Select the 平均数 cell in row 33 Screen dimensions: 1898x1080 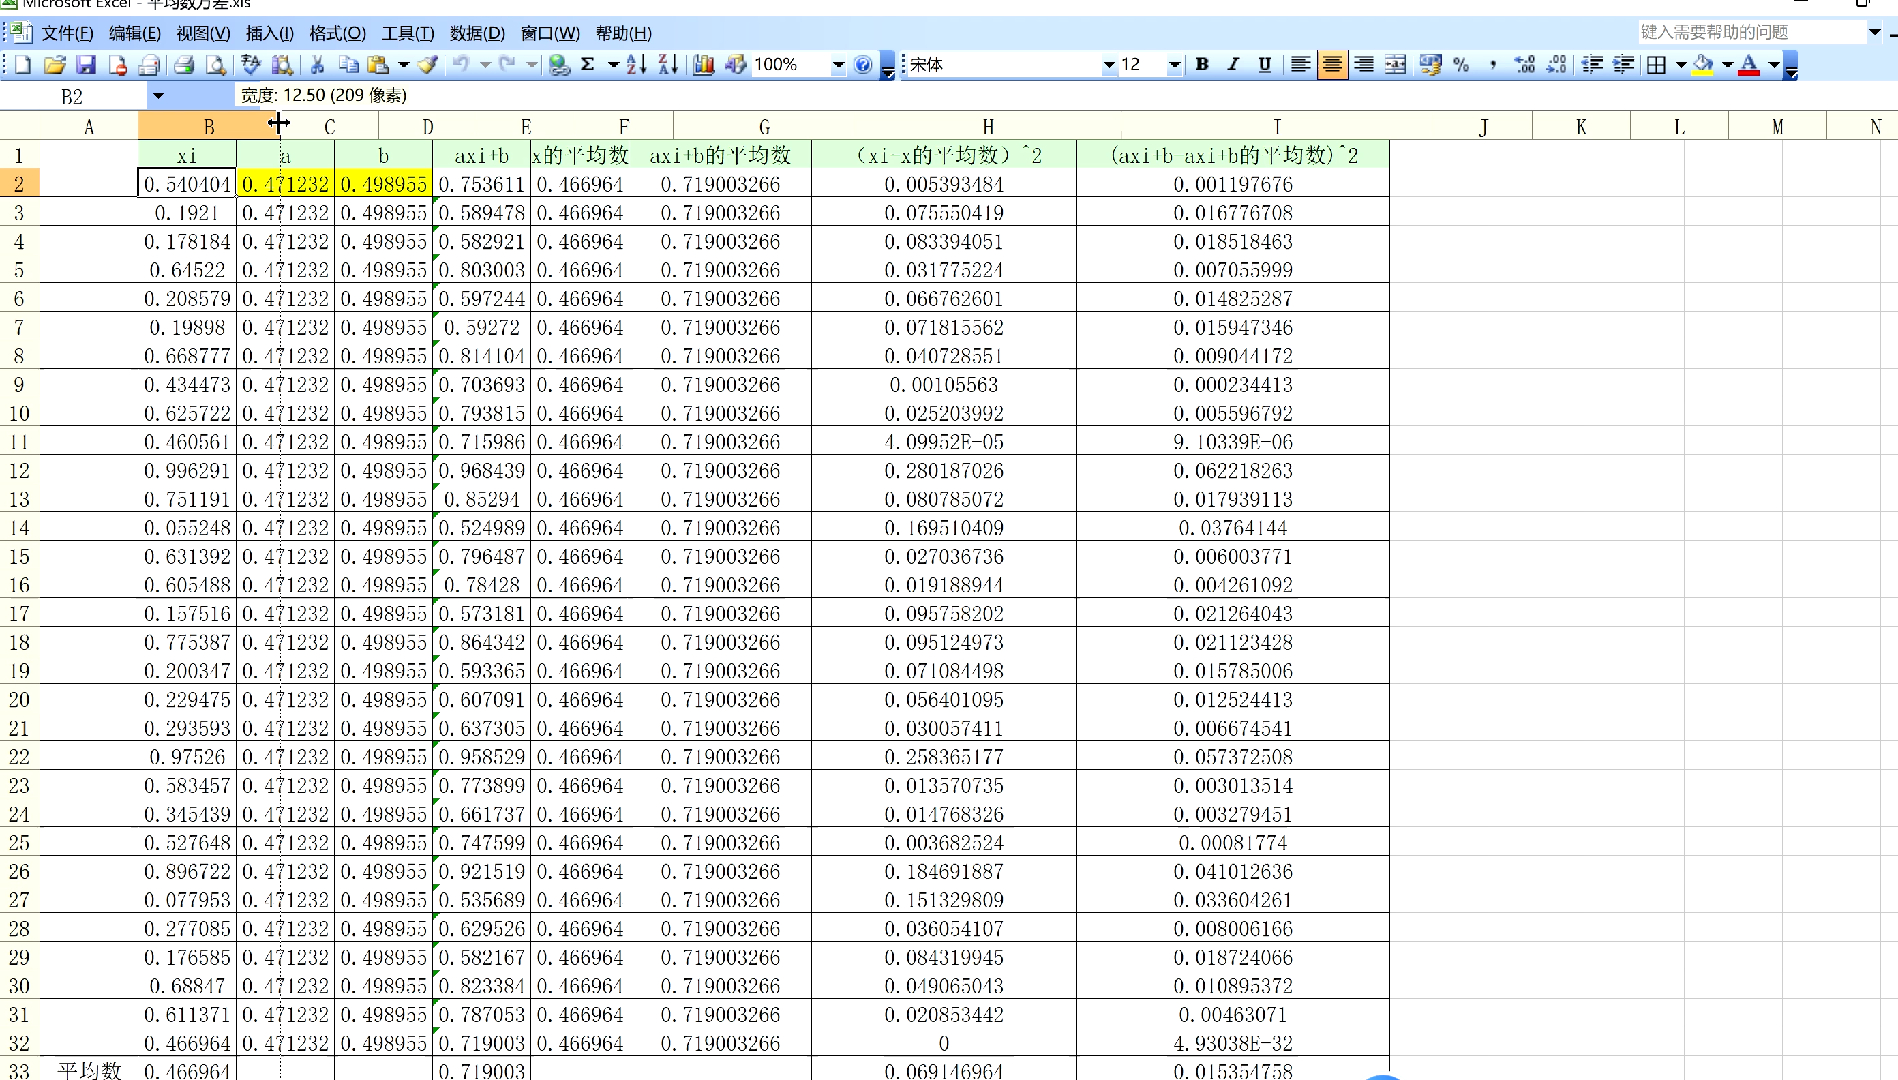(x=89, y=1070)
